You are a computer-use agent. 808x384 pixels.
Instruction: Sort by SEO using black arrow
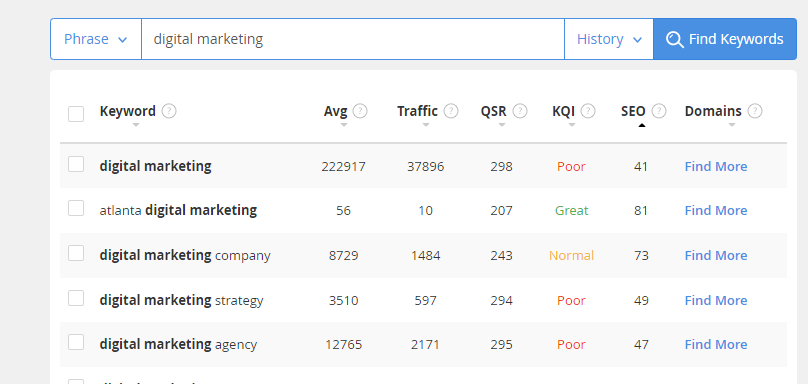[x=642, y=125]
